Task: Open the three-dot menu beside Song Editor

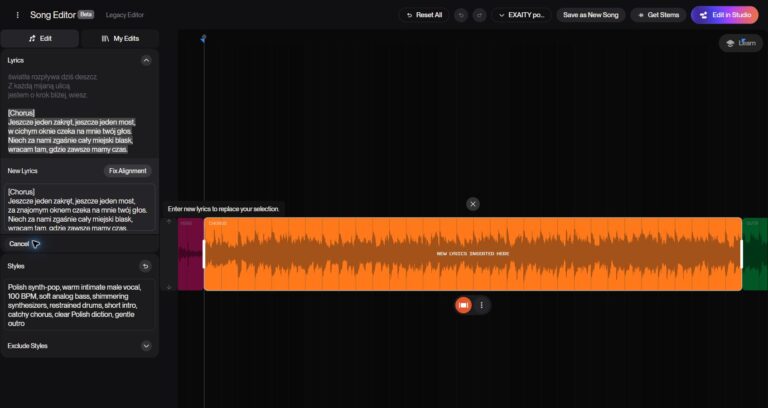Action: point(18,15)
